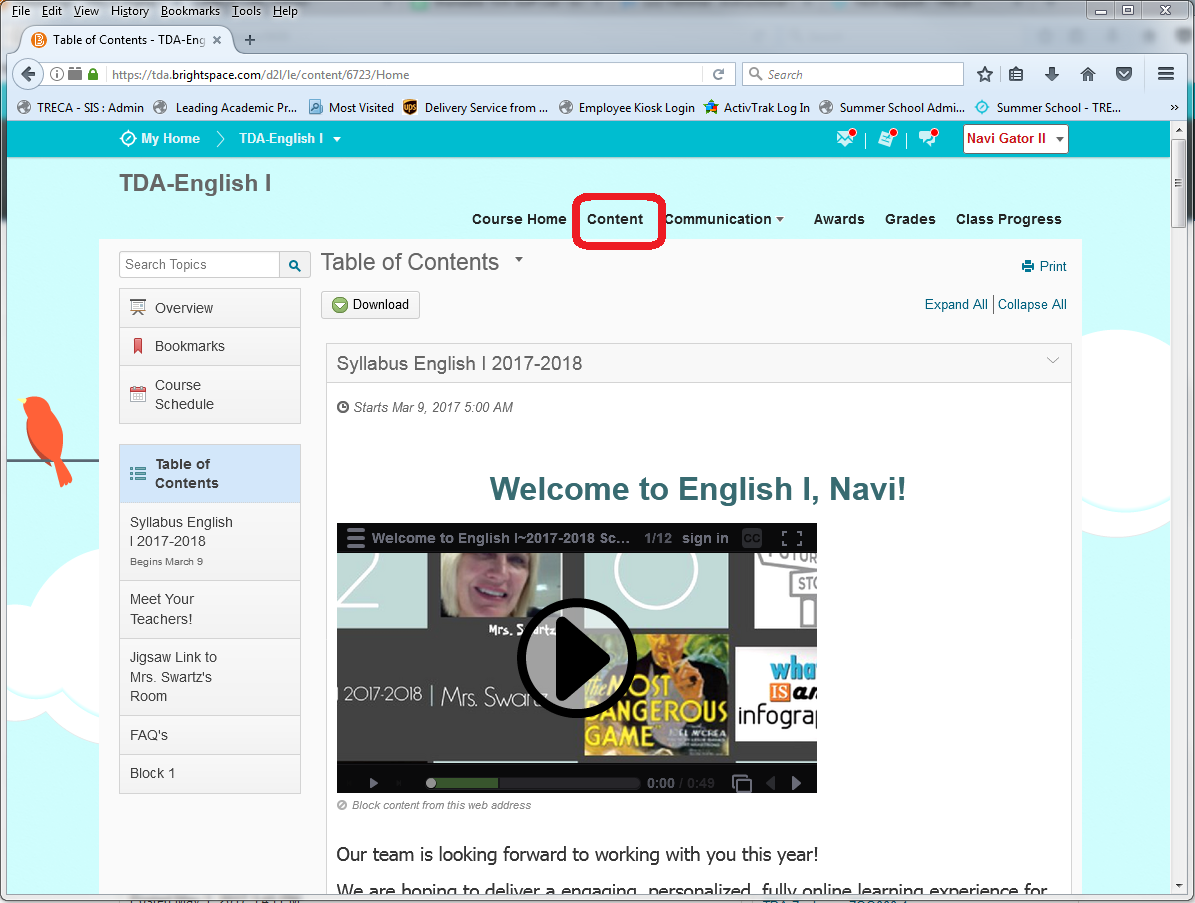The width and height of the screenshot is (1195, 903).
Task: Open the update alerts icon
Action: (887, 138)
